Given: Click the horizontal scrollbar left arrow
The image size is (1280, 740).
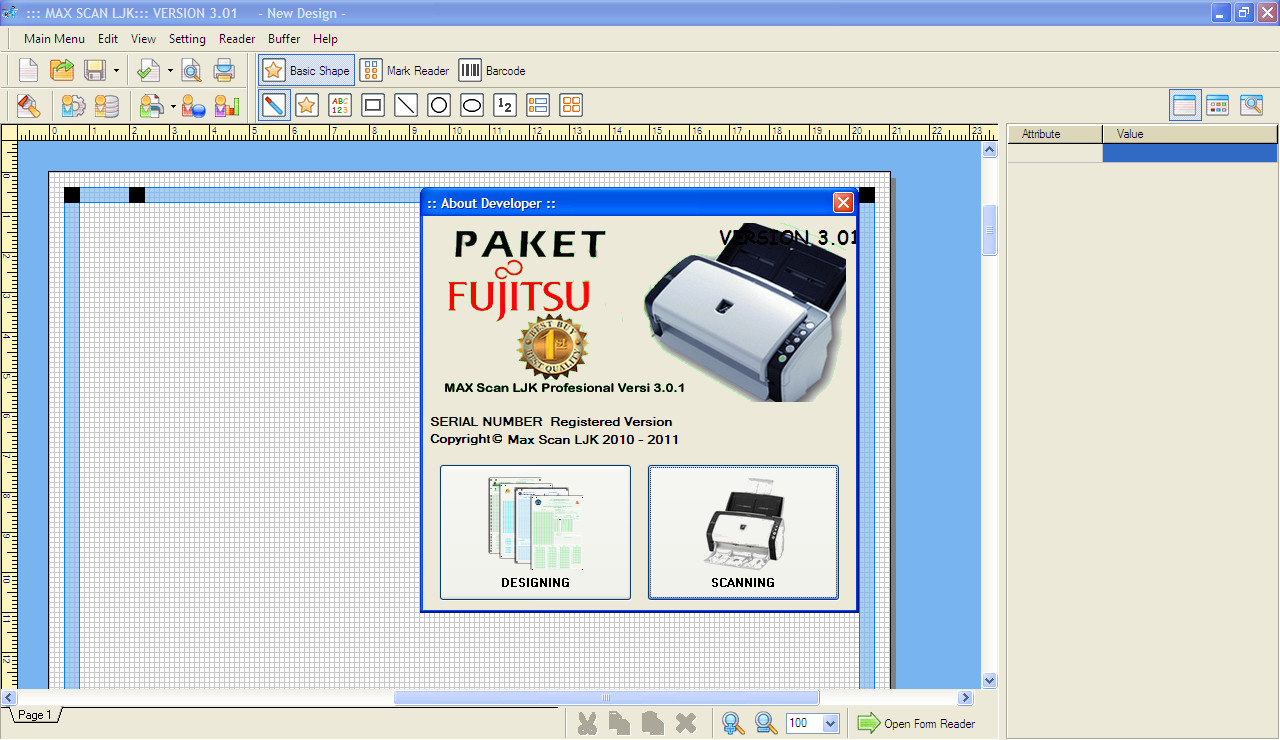Looking at the screenshot, I should (9, 698).
